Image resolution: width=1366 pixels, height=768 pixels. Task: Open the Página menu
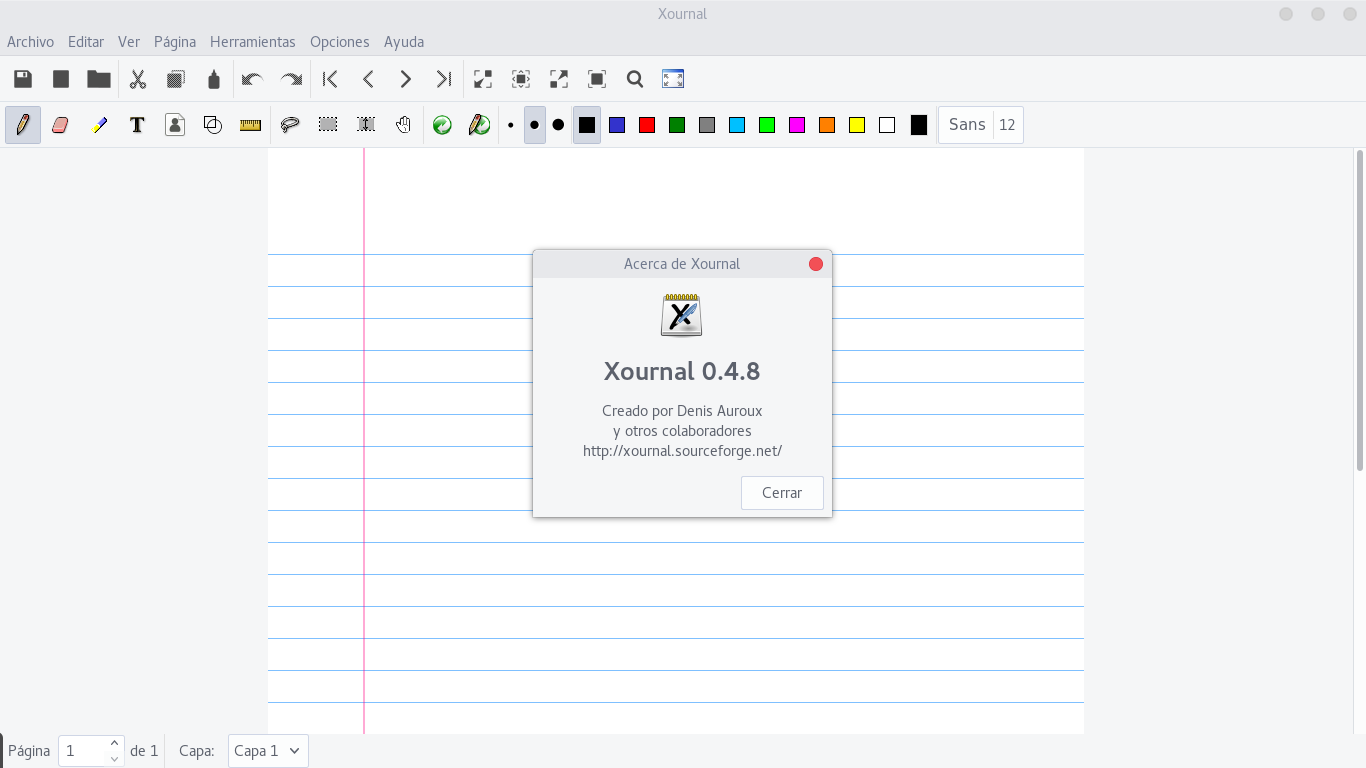pyautogui.click(x=175, y=42)
